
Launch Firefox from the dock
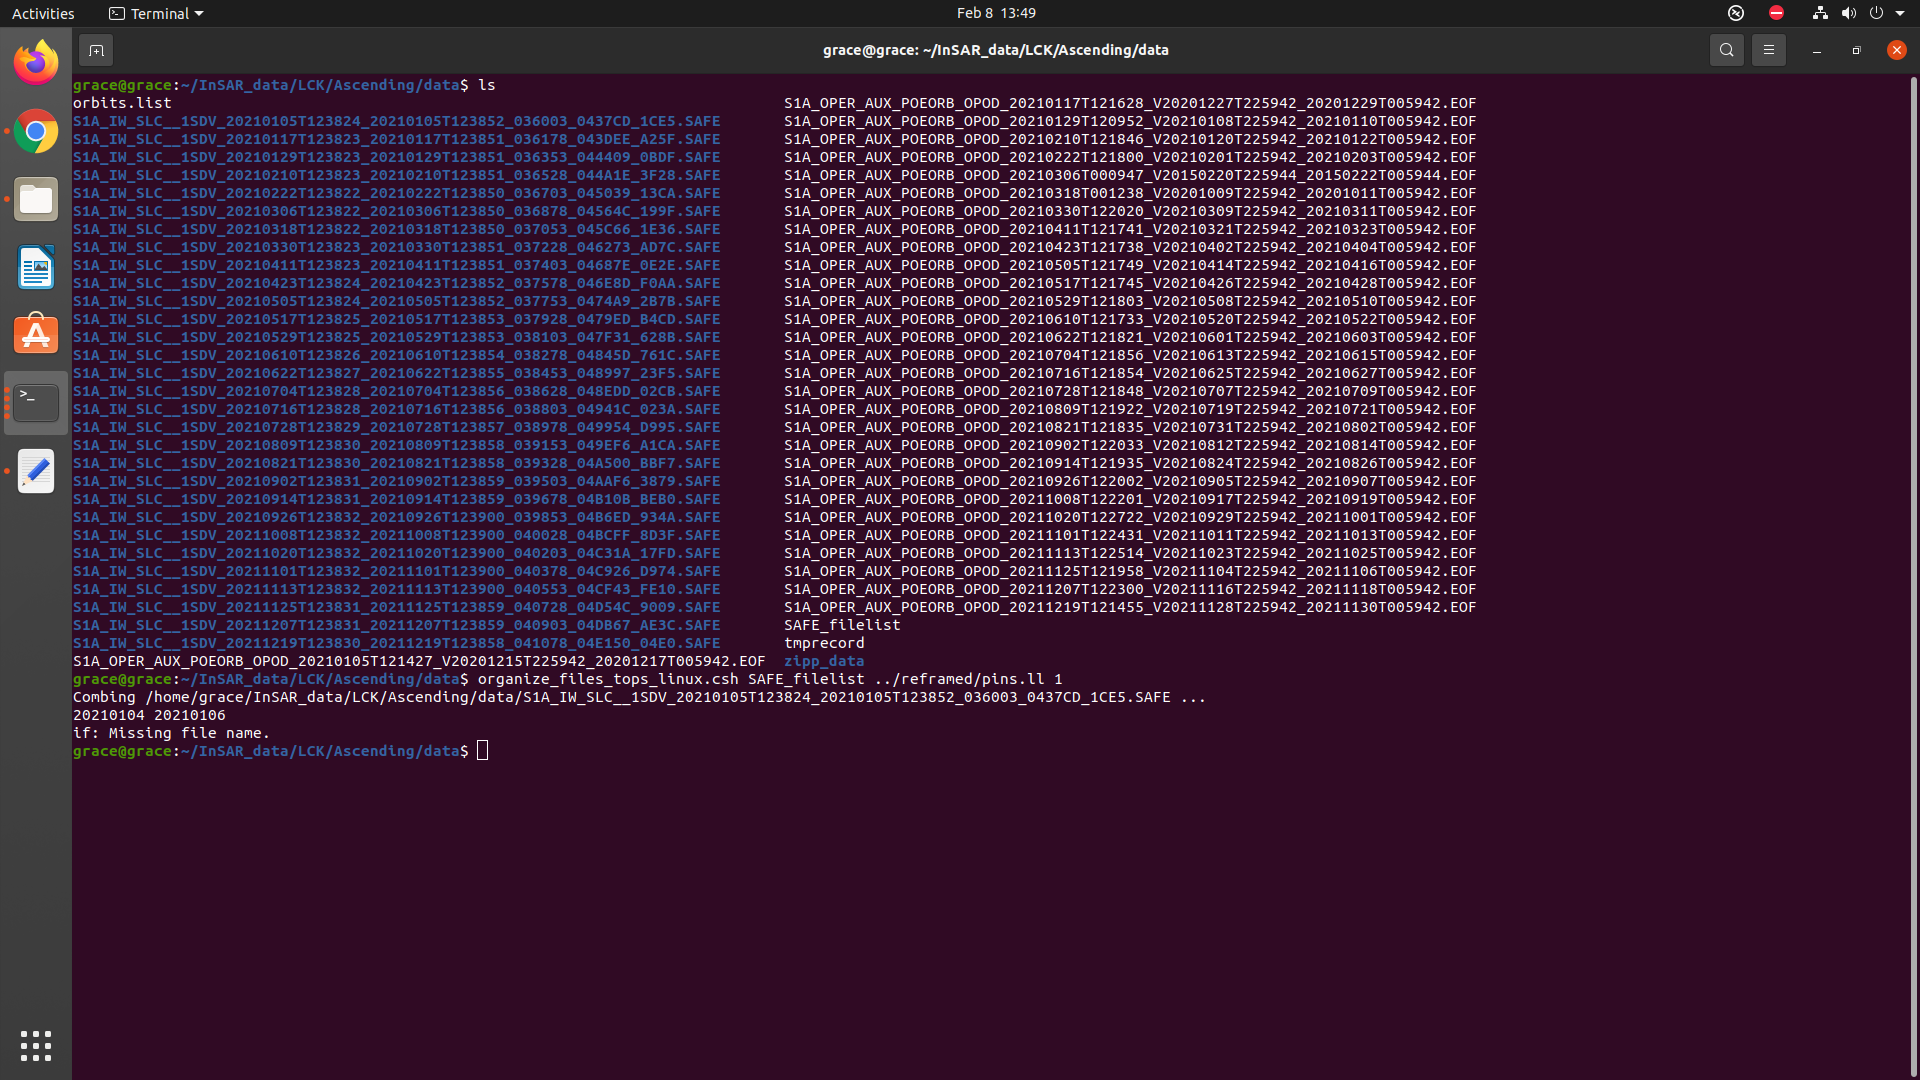36,62
